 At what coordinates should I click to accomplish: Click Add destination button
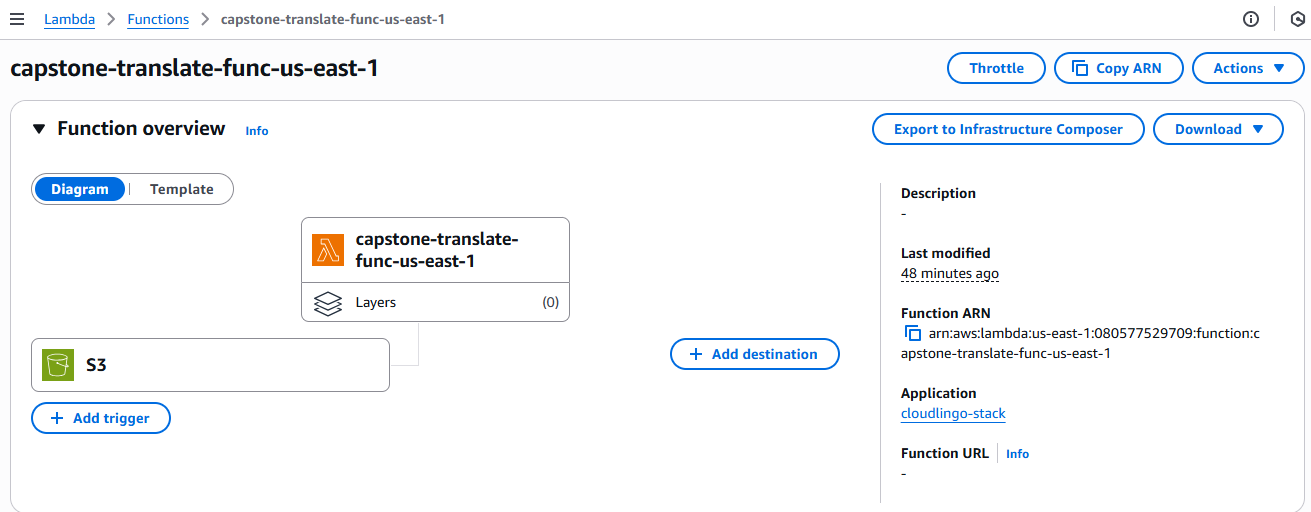[754, 354]
